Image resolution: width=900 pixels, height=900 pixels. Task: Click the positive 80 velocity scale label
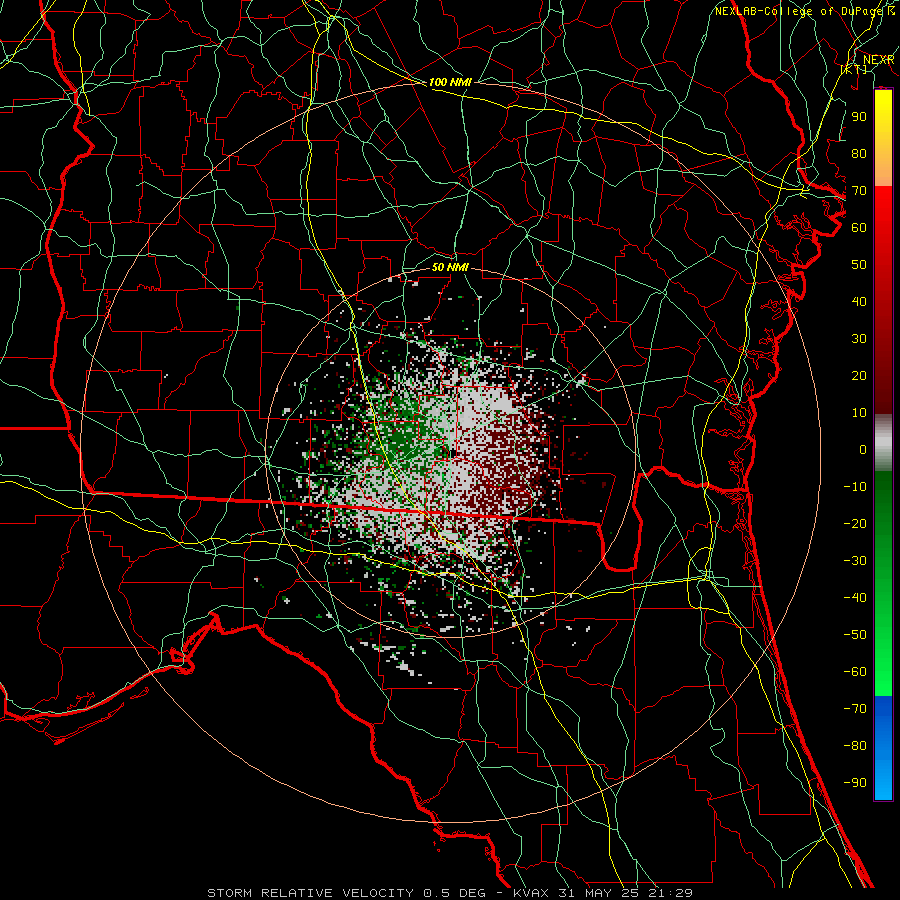pos(859,154)
